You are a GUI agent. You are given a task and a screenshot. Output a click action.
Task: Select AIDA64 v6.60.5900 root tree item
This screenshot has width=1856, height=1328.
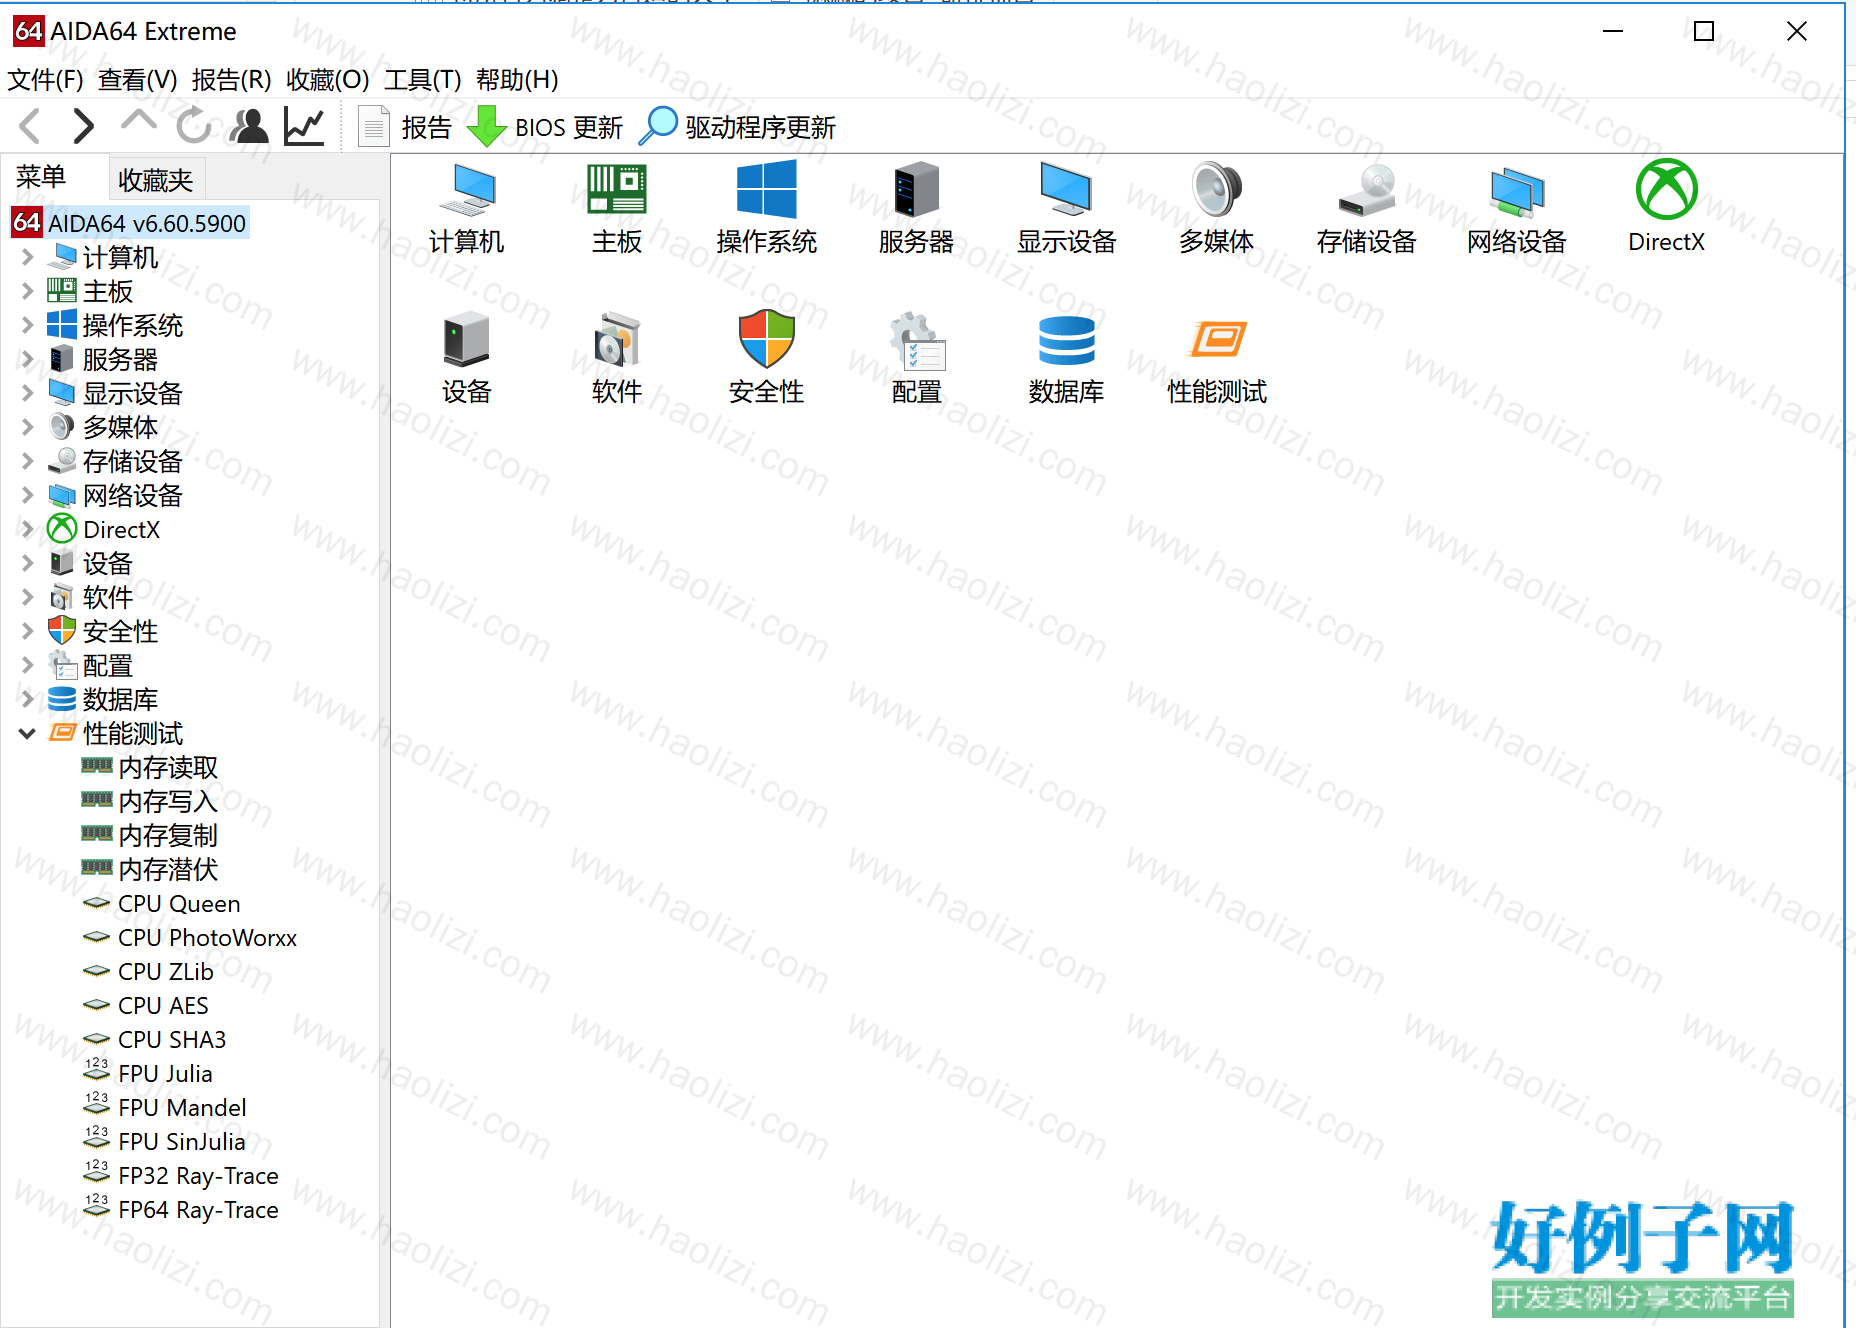pos(129,223)
